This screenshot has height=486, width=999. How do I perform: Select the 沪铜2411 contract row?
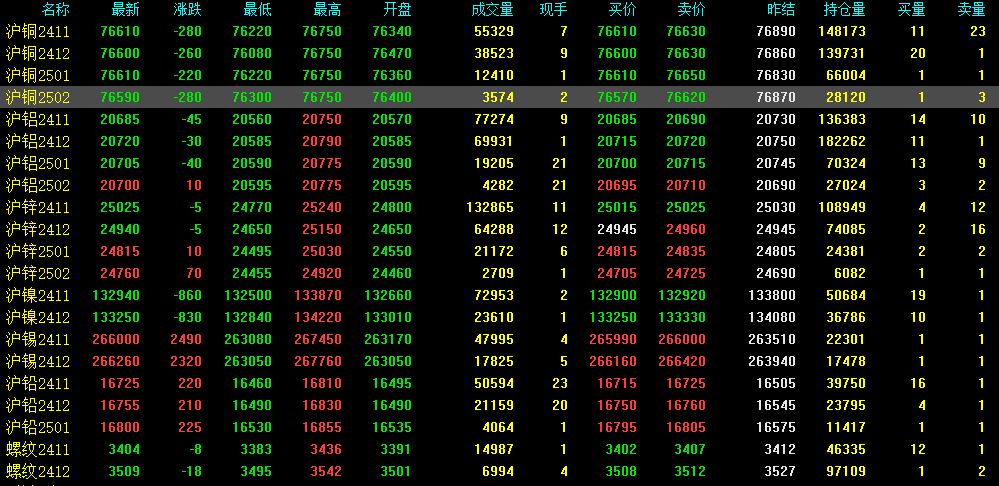500,31
